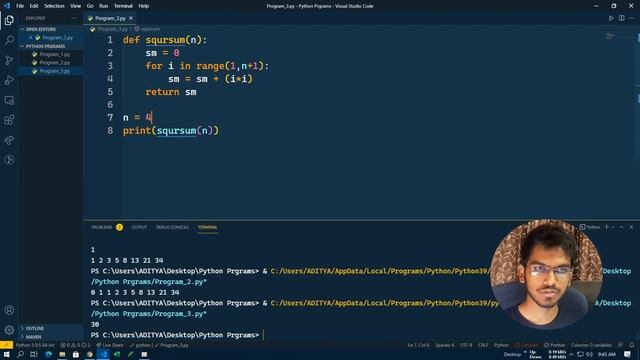
Task: Open the Search view in activity bar
Action: 9,40
